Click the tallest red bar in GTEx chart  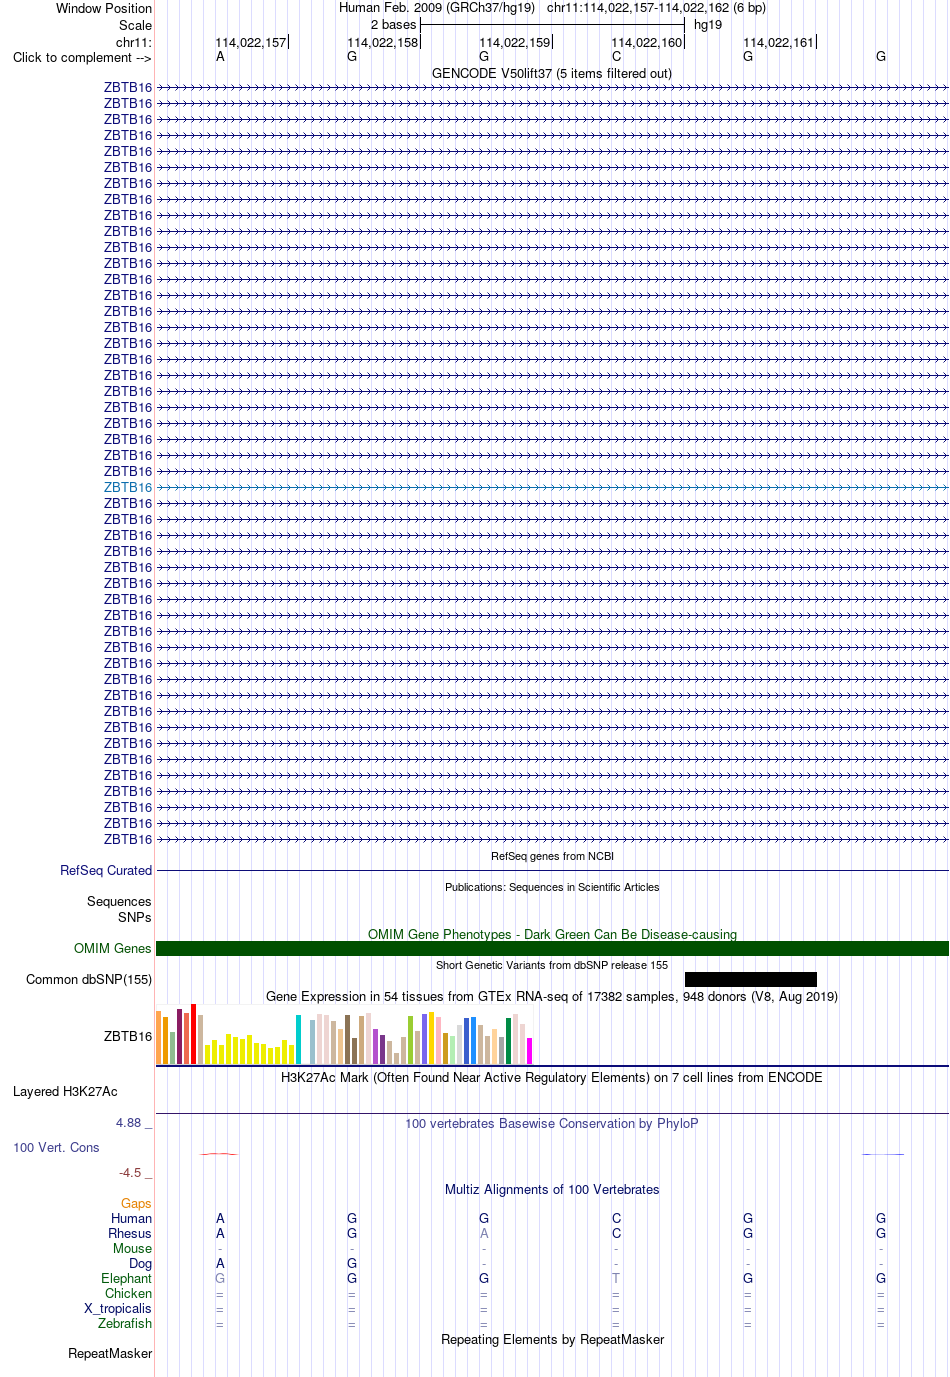click(193, 1034)
